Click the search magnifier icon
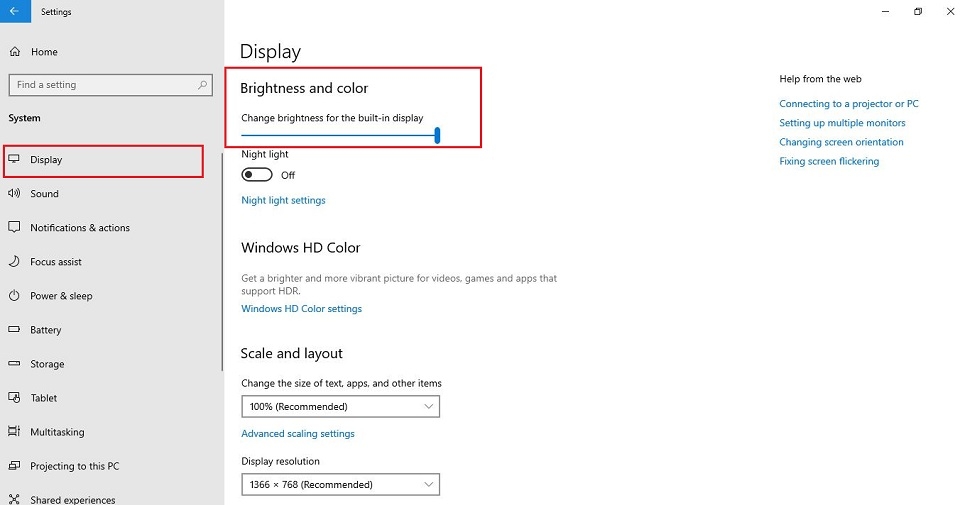The height and width of the screenshot is (505, 960). 203,85
